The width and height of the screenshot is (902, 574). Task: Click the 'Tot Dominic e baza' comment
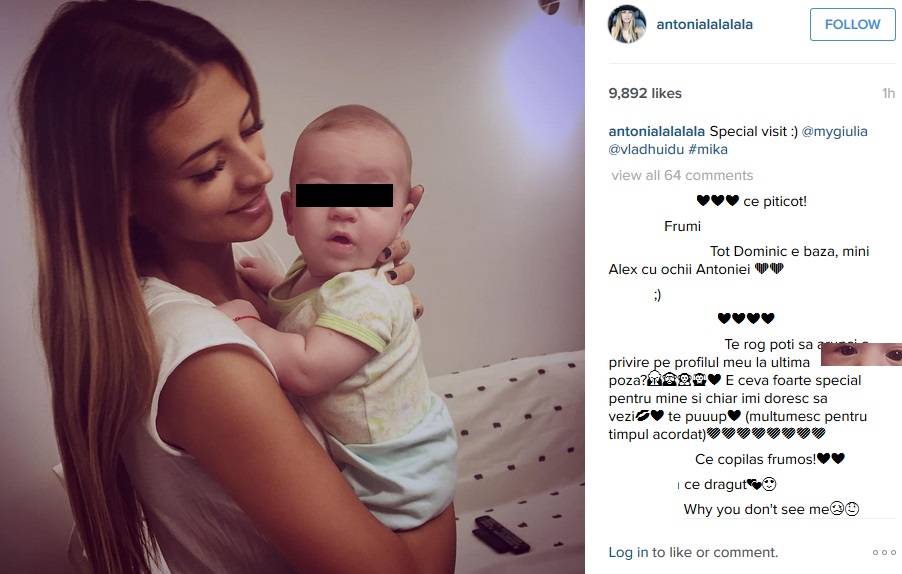click(739, 260)
